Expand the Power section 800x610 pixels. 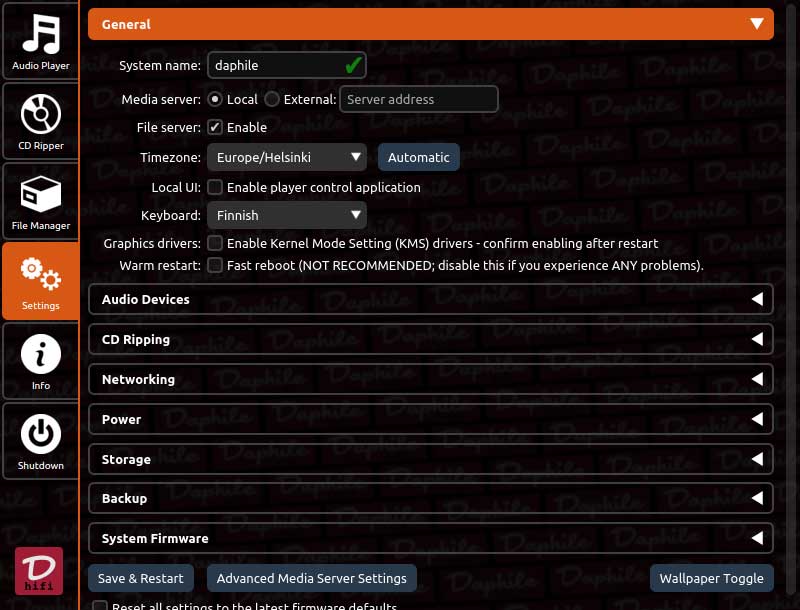[431, 419]
